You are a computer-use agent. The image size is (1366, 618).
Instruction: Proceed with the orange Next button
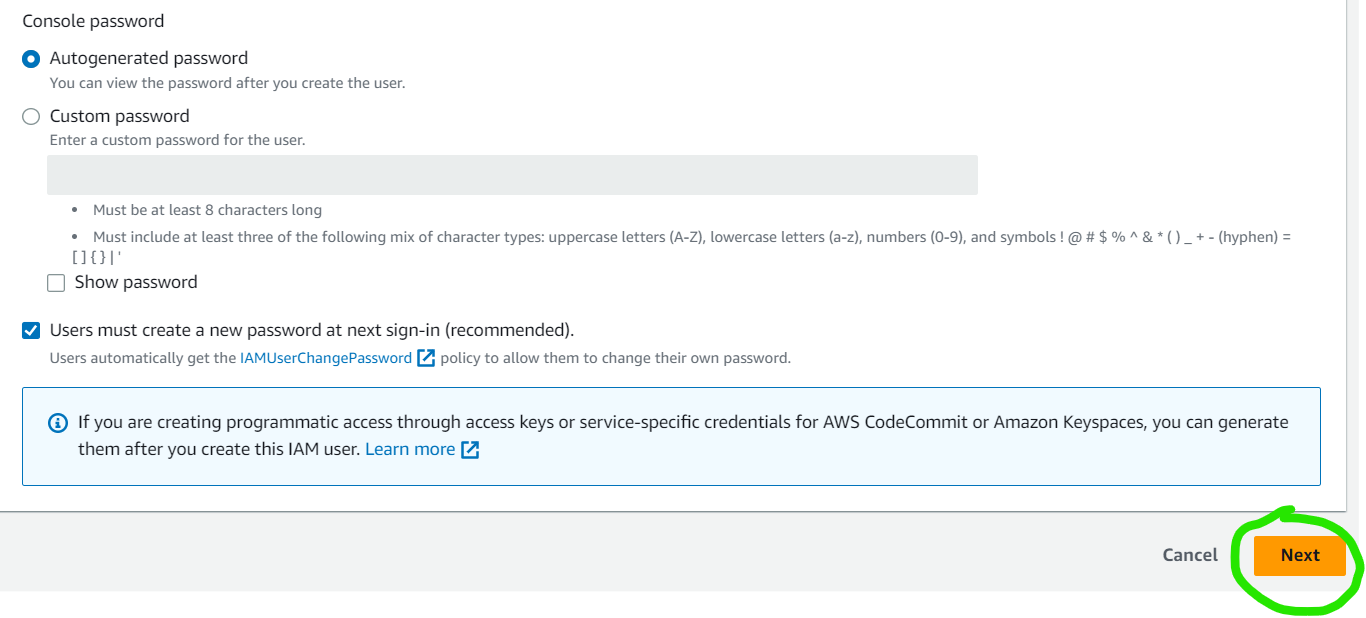[1300, 555]
